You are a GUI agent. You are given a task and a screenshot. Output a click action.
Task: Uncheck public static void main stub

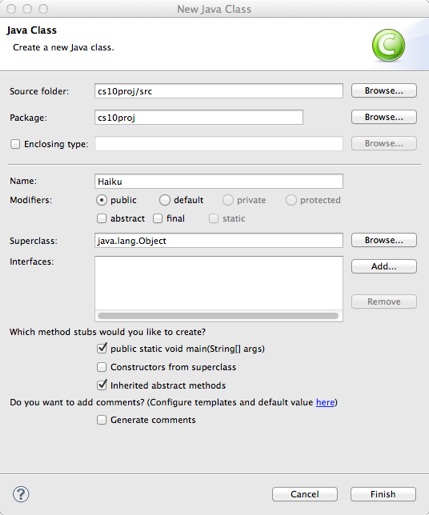click(102, 348)
